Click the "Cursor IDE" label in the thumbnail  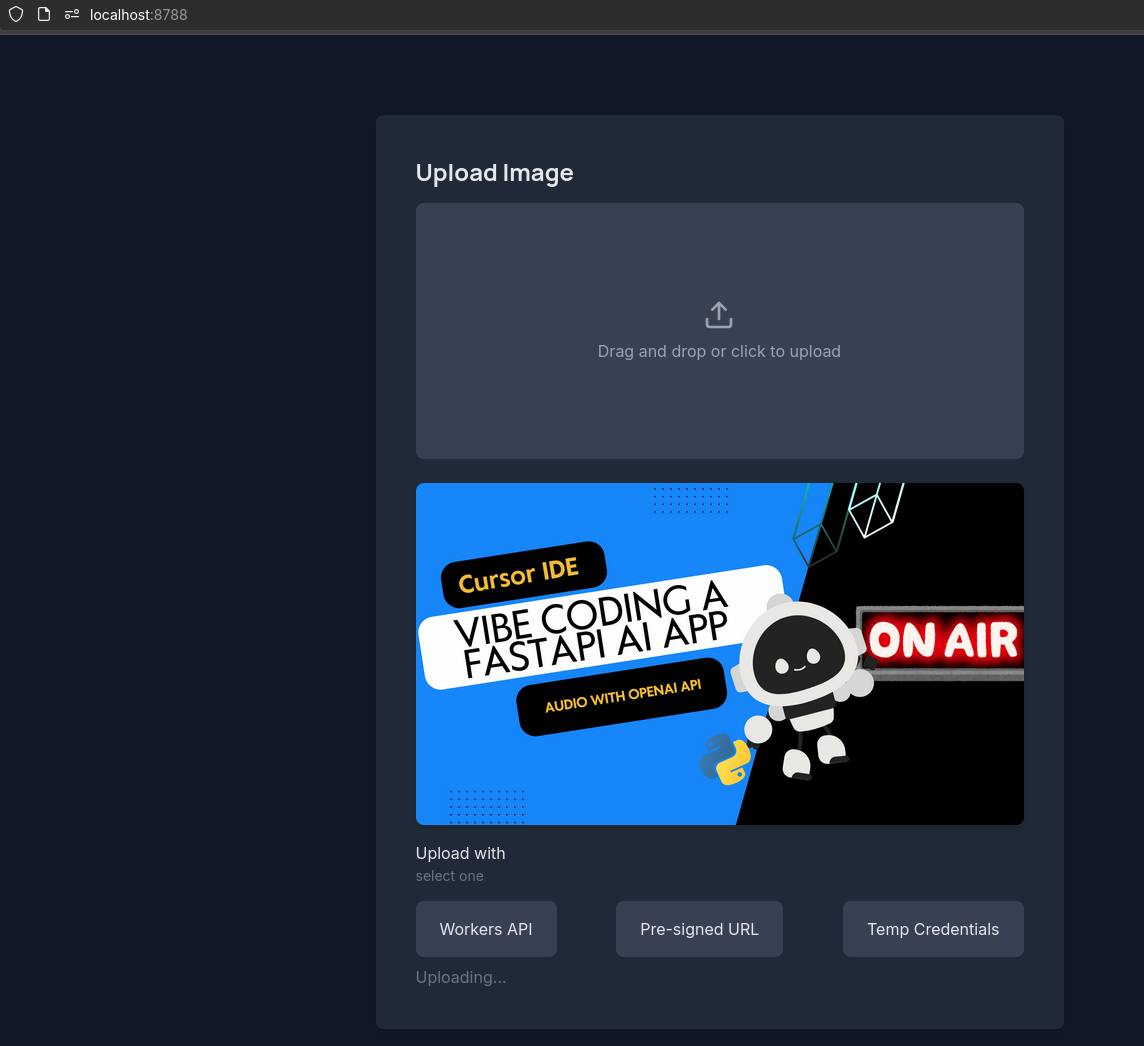[x=519, y=575]
